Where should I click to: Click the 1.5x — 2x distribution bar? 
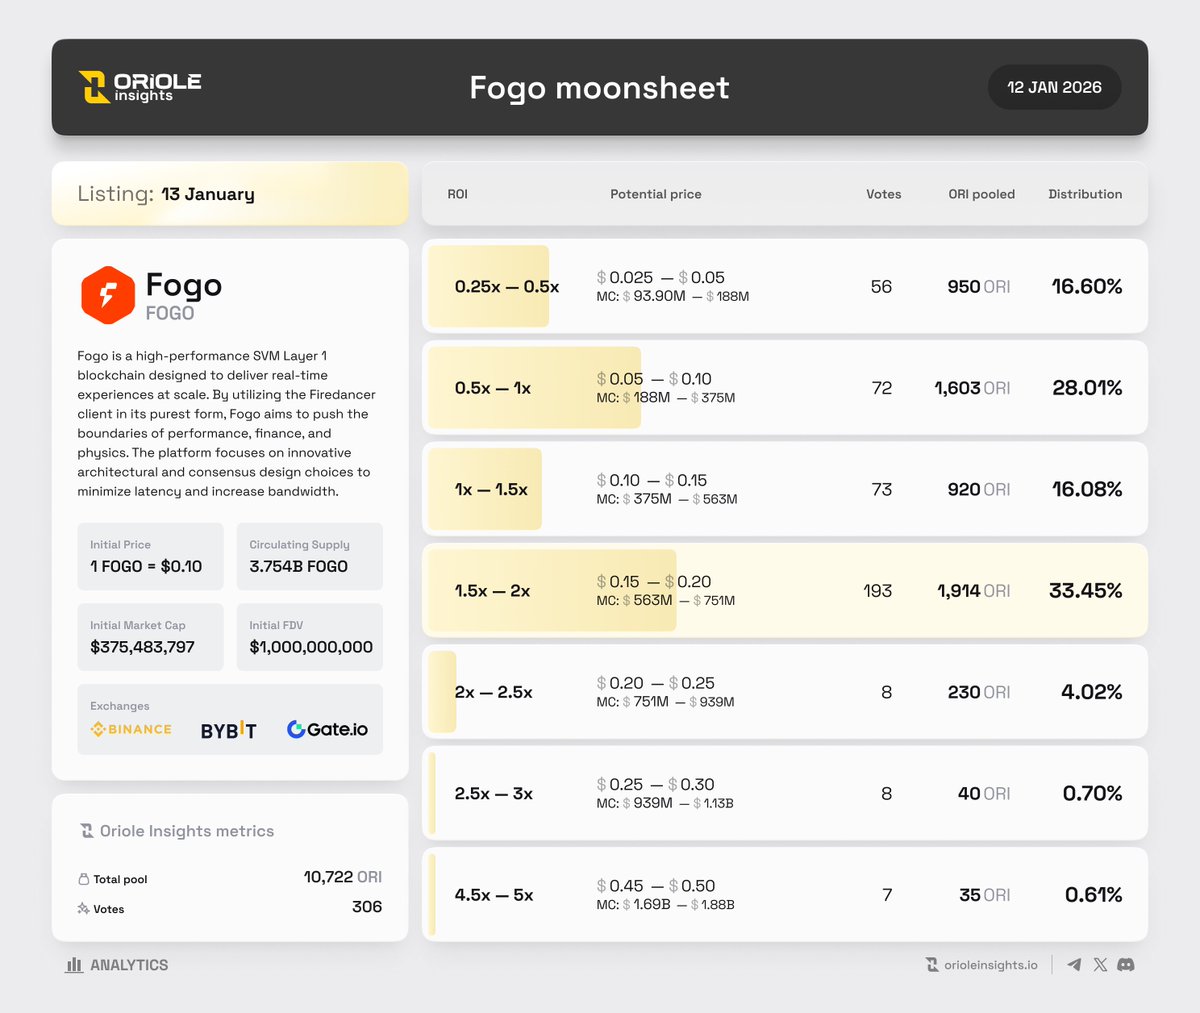(x=552, y=590)
